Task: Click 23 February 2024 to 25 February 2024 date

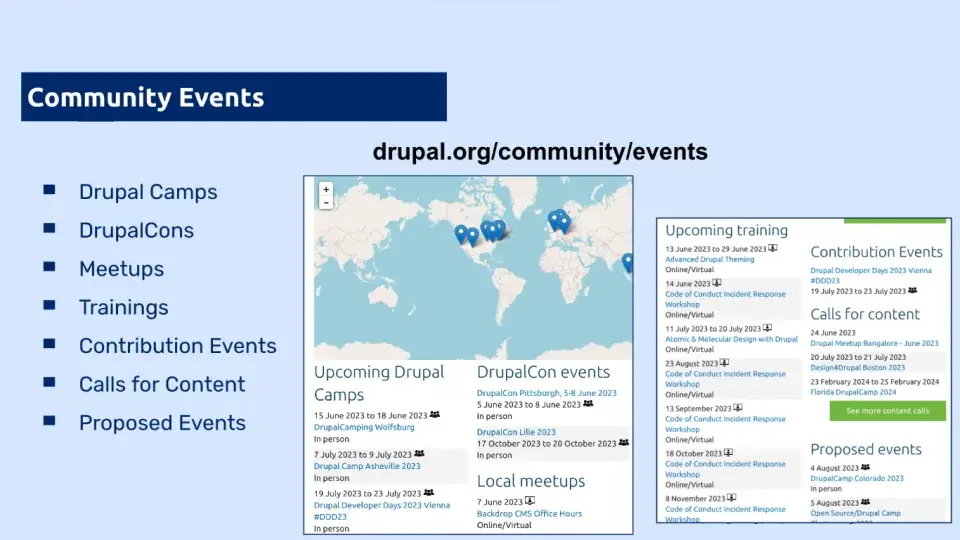Action: (x=874, y=381)
